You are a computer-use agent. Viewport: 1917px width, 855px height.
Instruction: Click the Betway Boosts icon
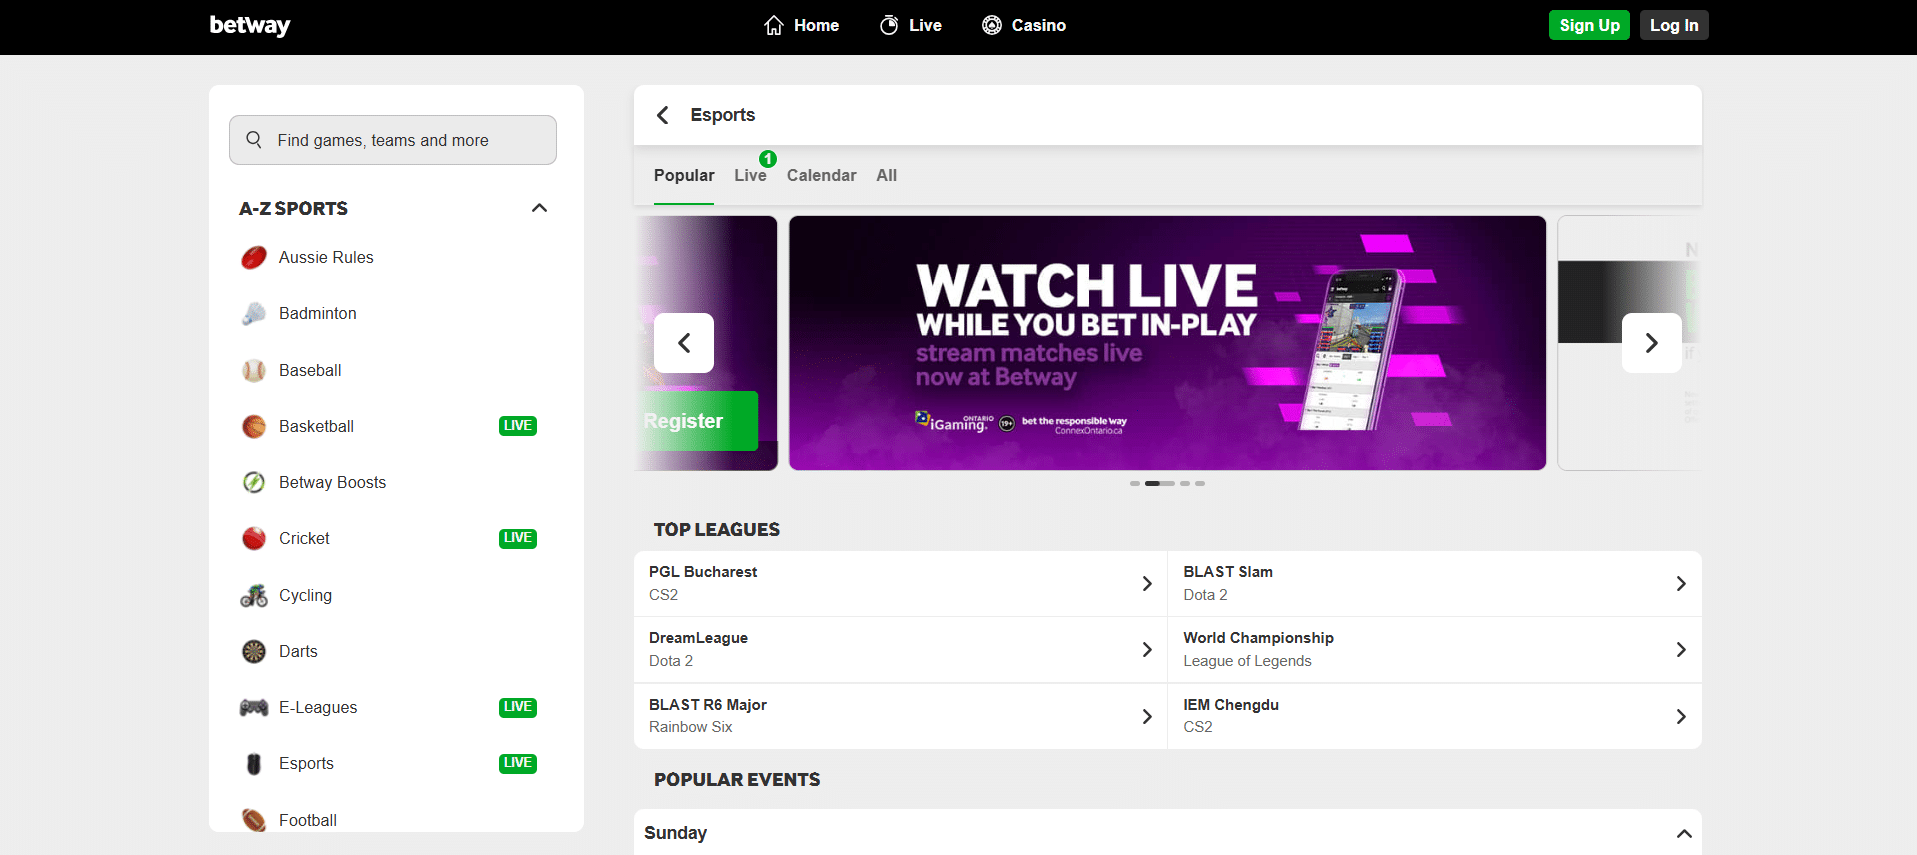254,483
